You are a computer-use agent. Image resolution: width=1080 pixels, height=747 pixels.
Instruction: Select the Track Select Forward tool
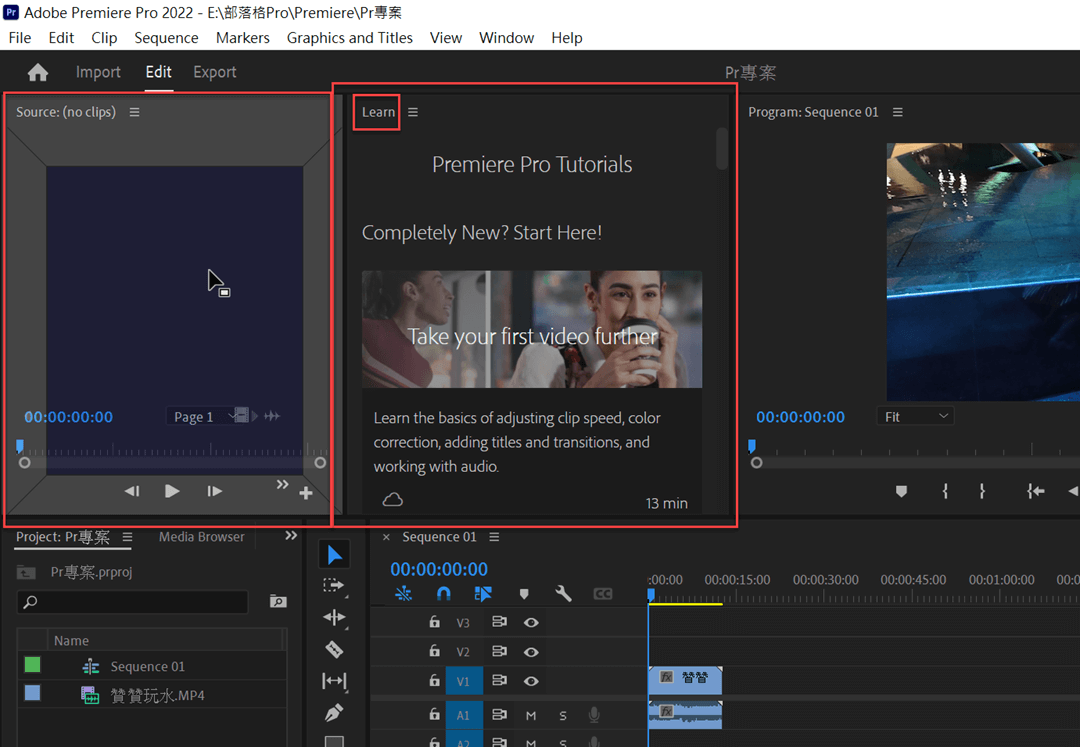(334, 586)
